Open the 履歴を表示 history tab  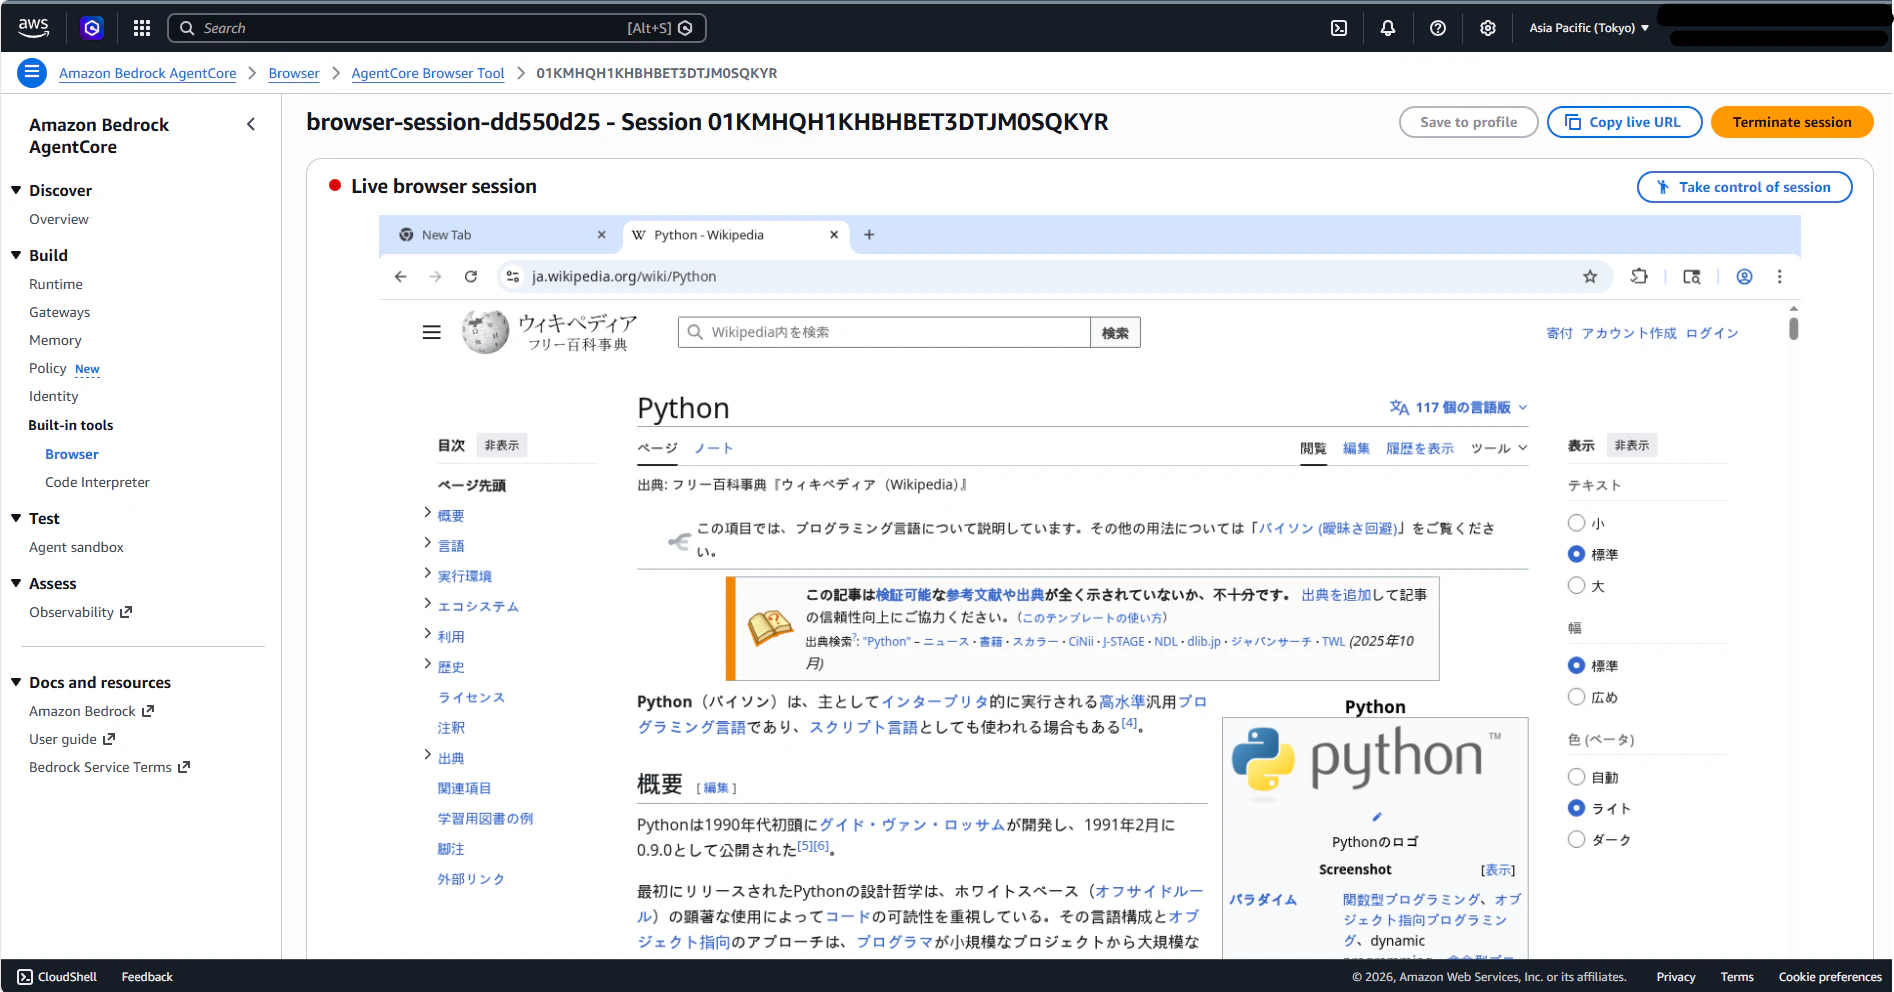(1420, 448)
